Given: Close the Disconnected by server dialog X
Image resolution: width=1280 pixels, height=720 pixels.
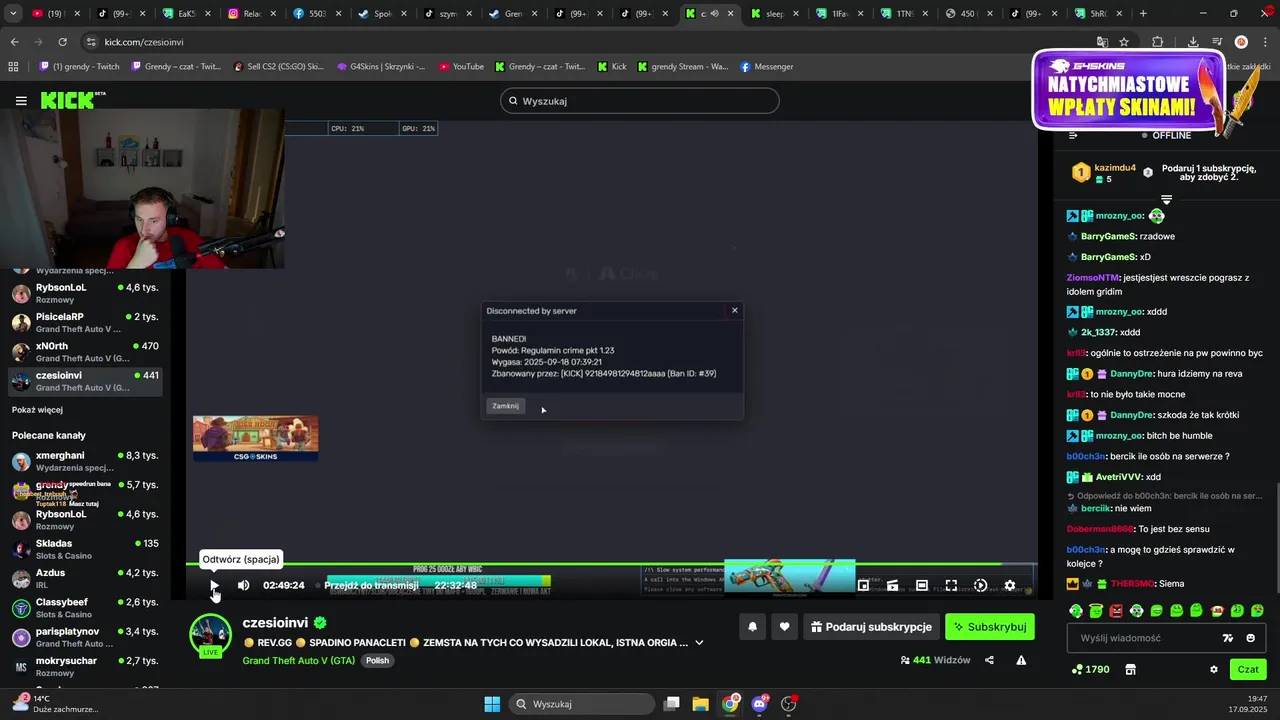Looking at the screenshot, I should tap(735, 310).
